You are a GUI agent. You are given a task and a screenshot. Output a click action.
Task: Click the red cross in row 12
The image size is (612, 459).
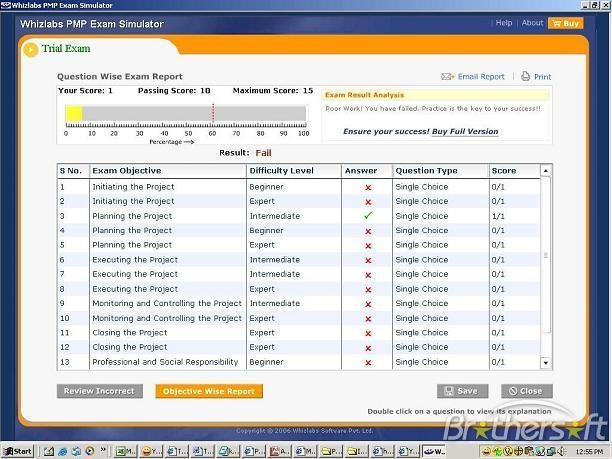tap(368, 348)
